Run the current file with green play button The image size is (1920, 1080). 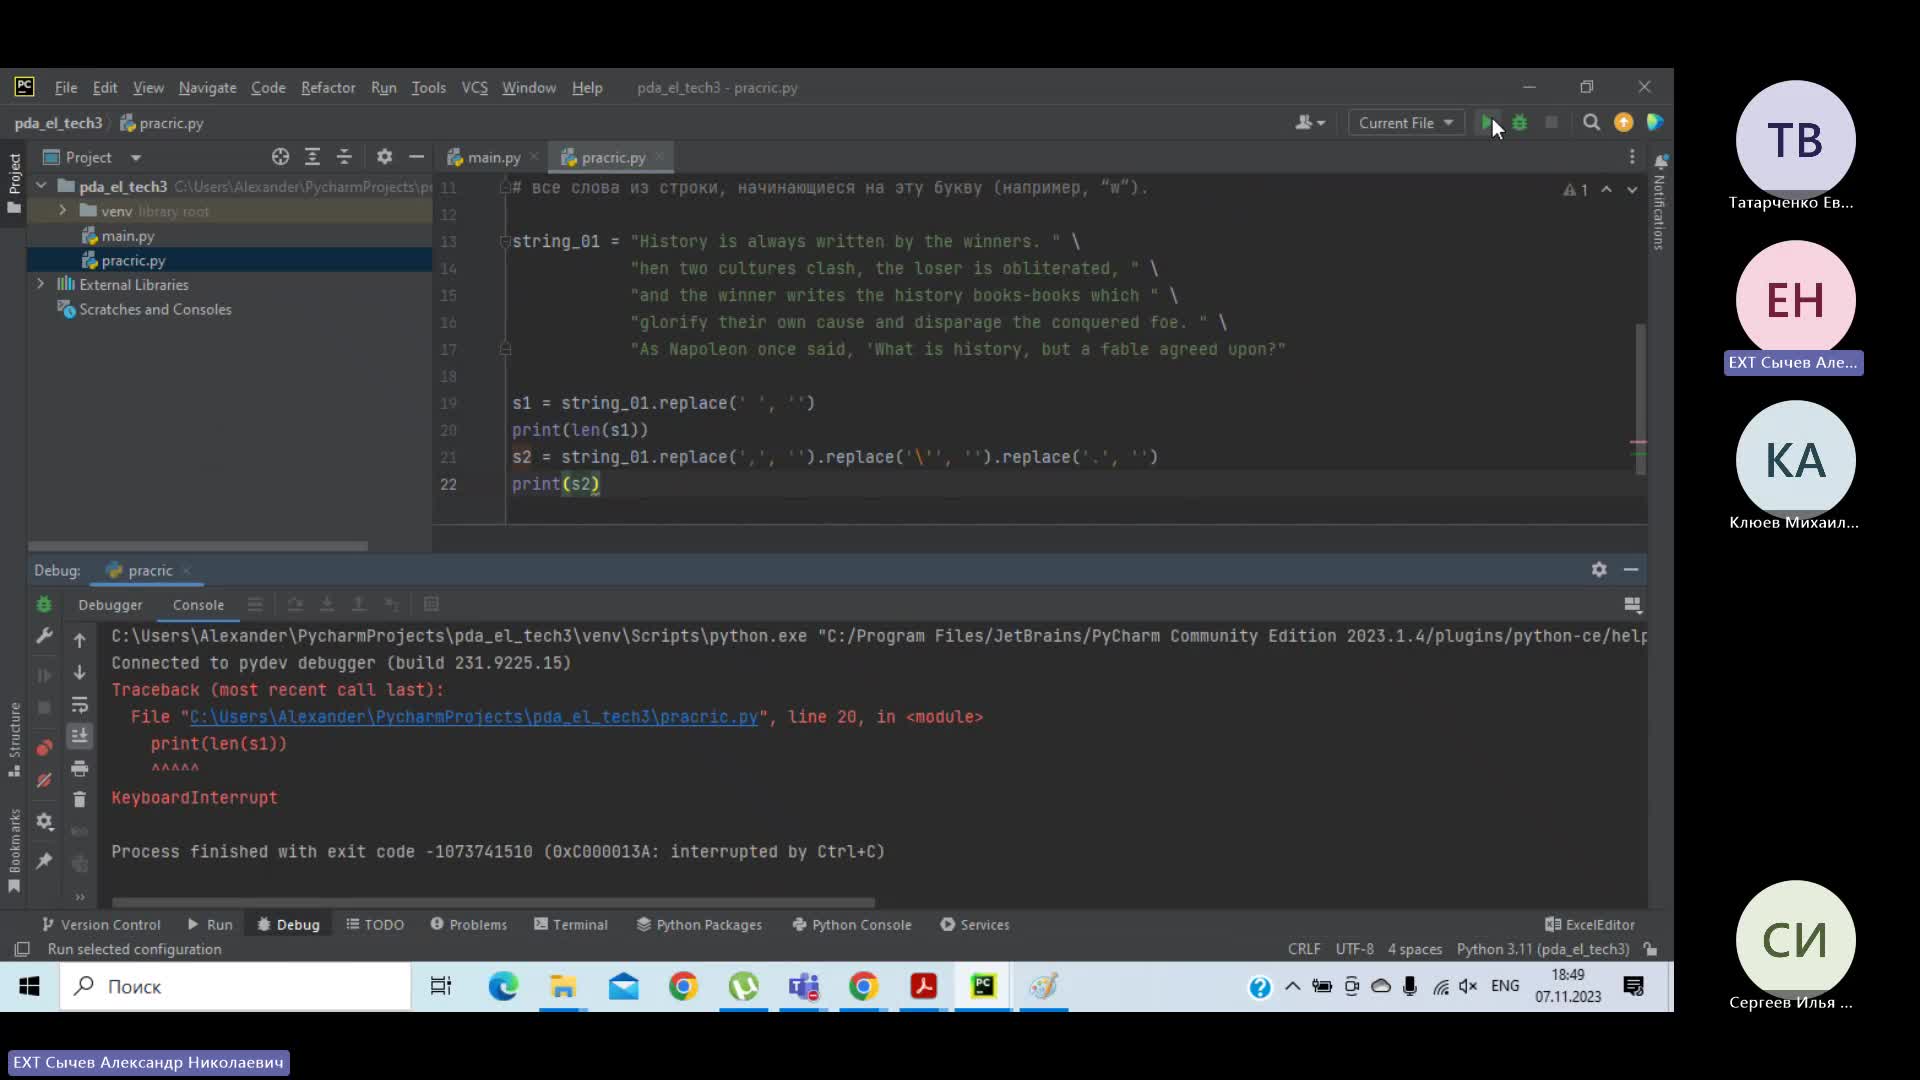pos(1487,123)
